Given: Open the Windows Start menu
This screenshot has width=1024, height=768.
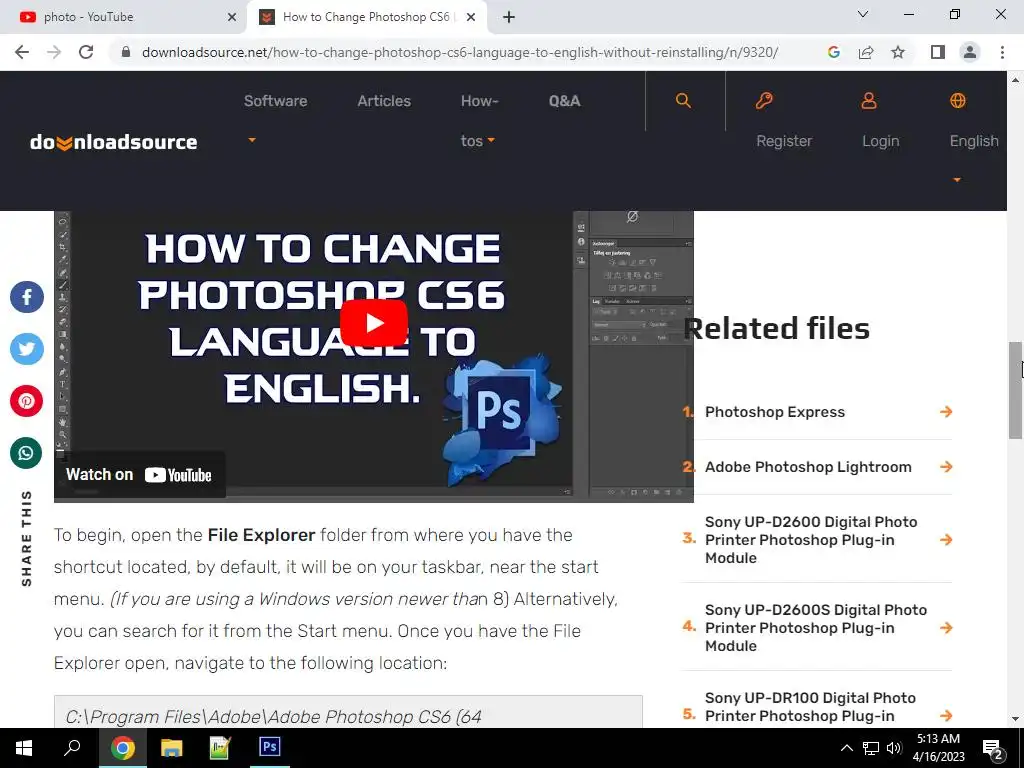Looking at the screenshot, I should click(x=24, y=748).
